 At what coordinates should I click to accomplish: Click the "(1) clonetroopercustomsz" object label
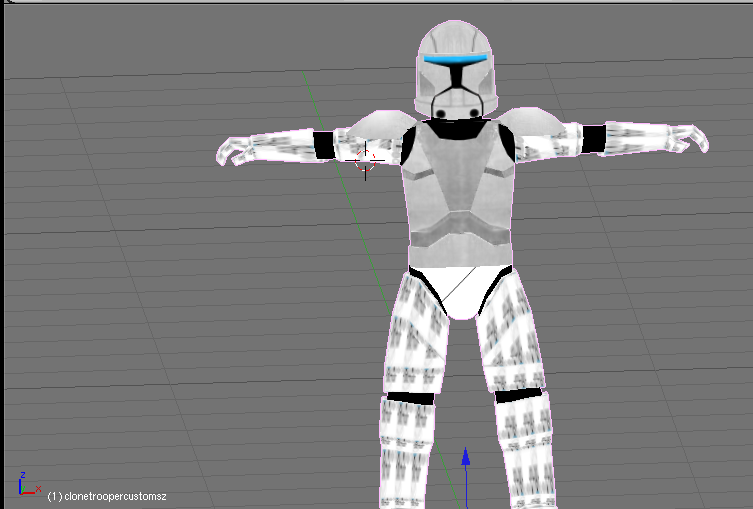coord(107,496)
